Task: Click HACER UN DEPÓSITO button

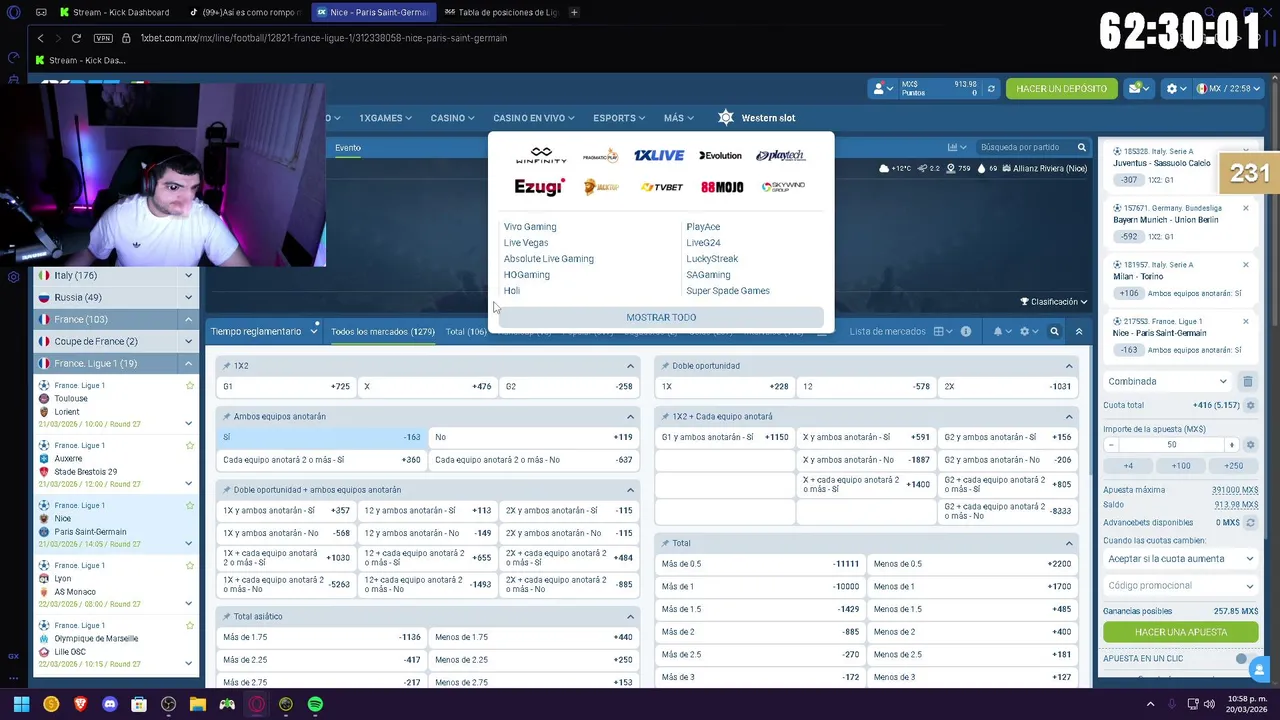Action: click(1061, 89)
